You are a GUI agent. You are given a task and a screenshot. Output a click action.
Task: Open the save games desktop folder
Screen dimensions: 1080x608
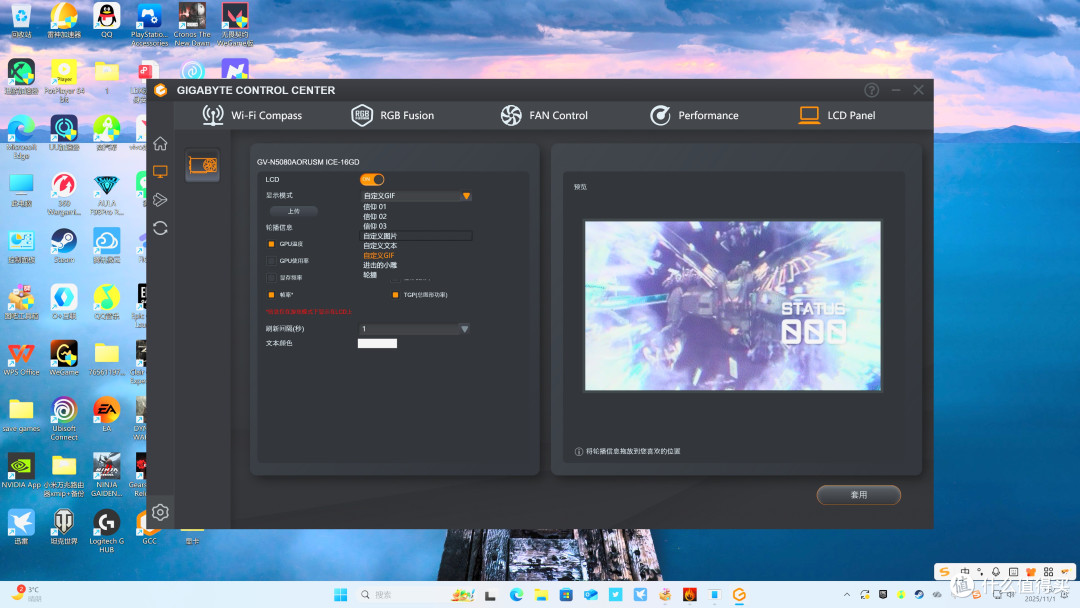click(x=21, y=414)
